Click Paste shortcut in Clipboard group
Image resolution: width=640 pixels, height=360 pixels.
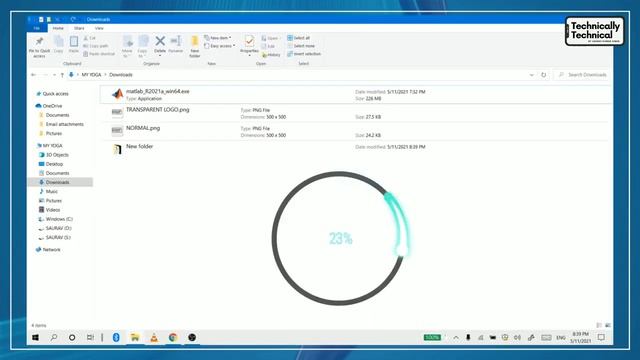[x=99, y=54]
